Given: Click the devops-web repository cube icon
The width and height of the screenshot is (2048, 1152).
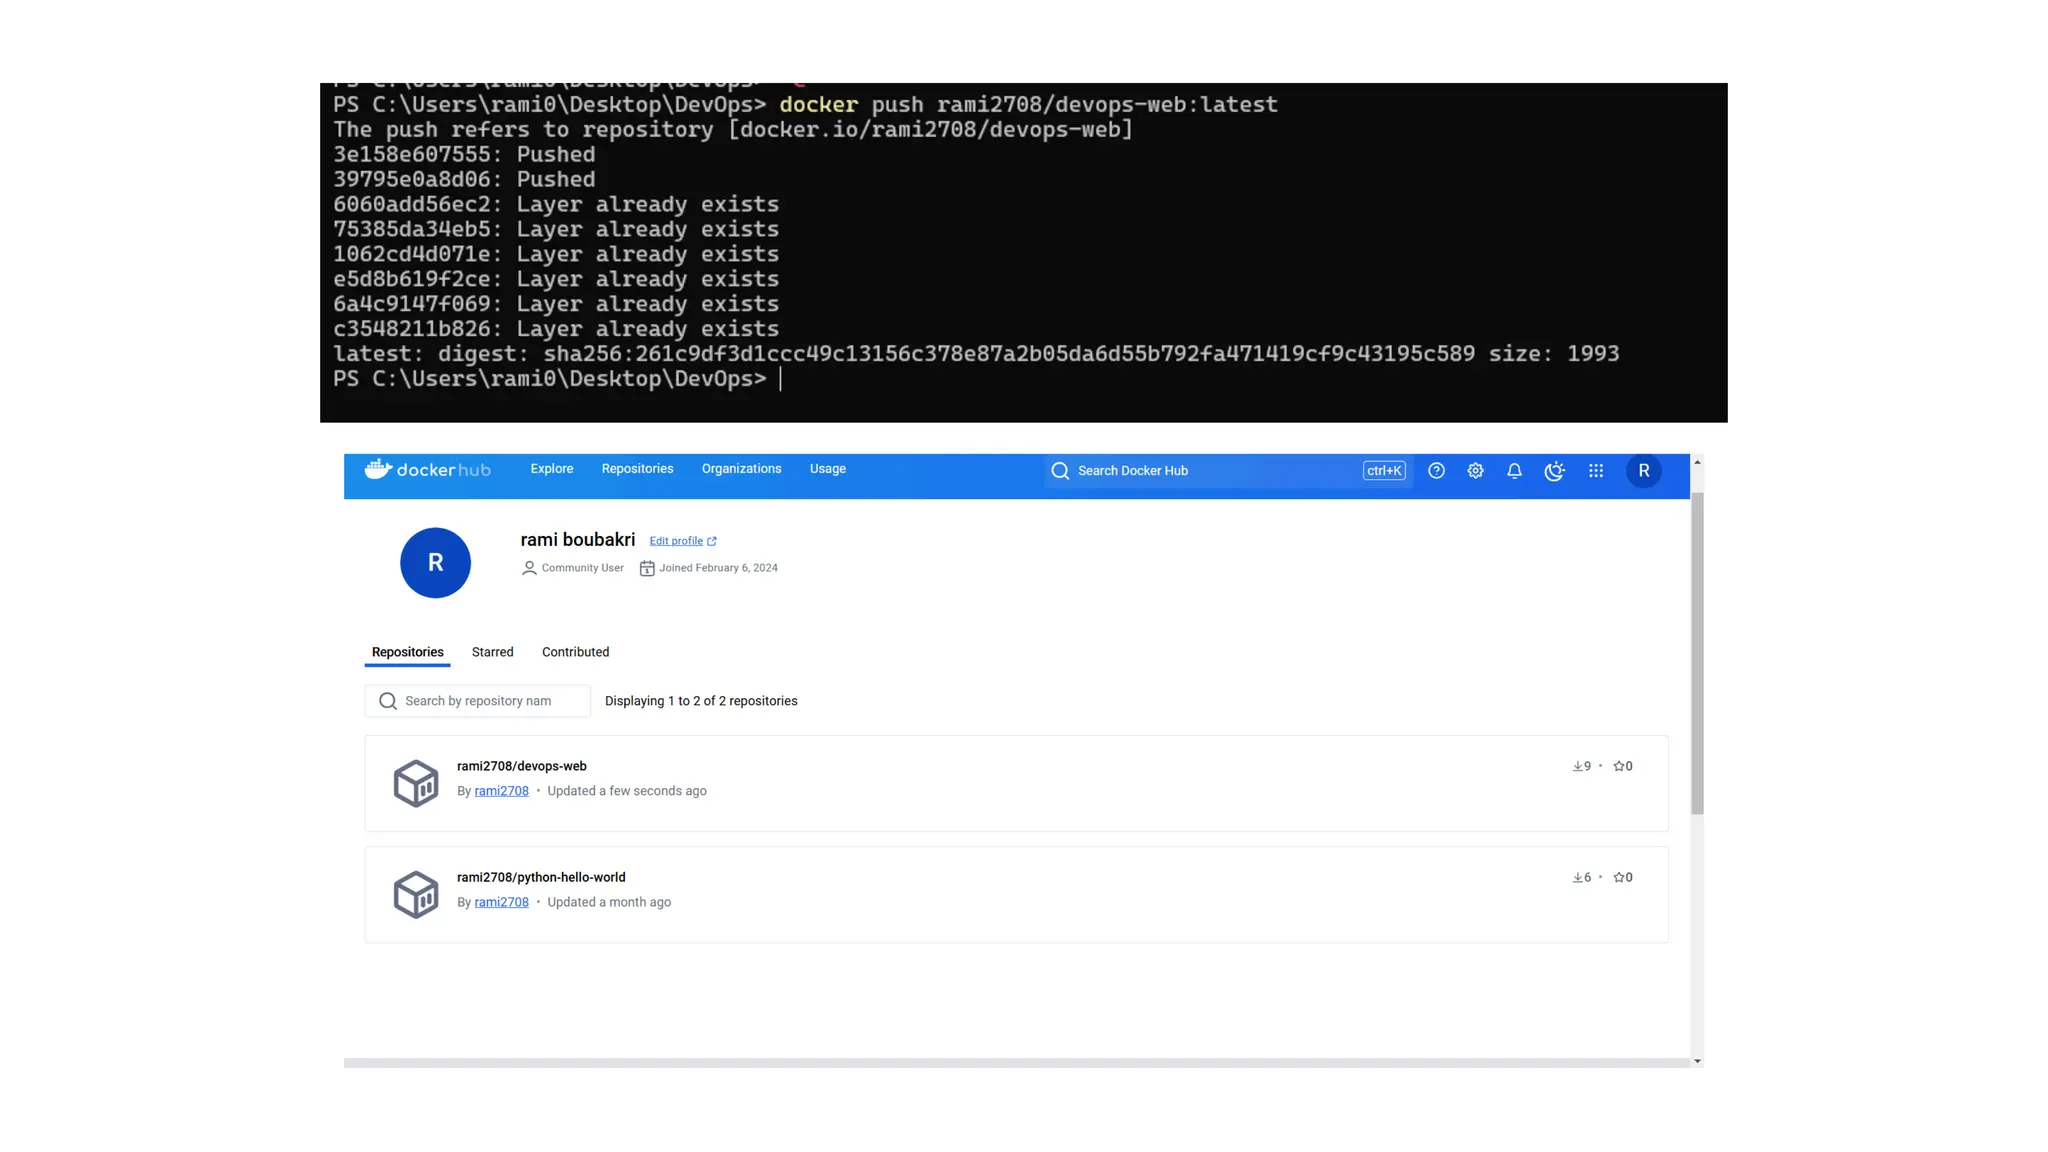Looking at the screenshot, I should pyautogui.click(x=416, y=783).
